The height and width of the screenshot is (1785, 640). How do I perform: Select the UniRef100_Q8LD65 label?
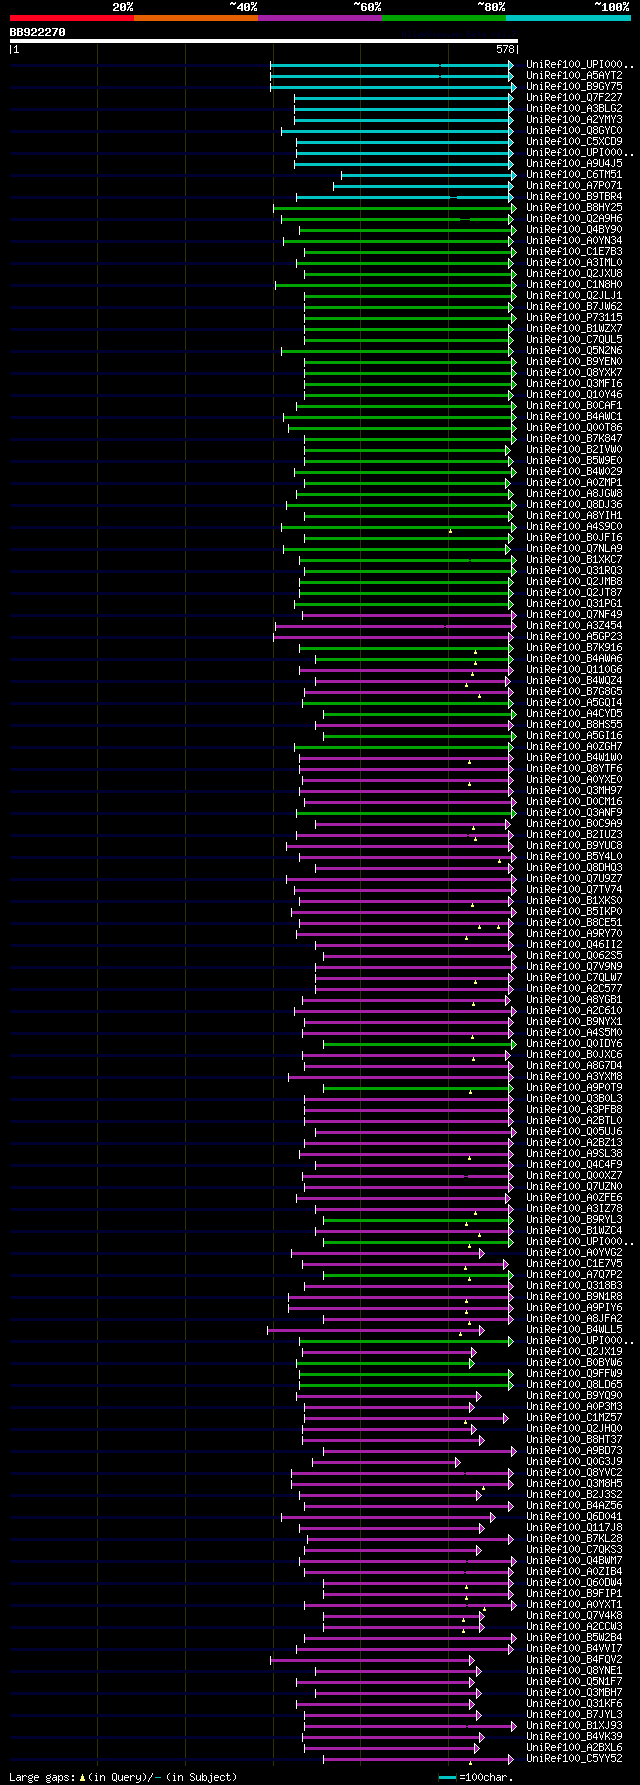click(574, 1385)
